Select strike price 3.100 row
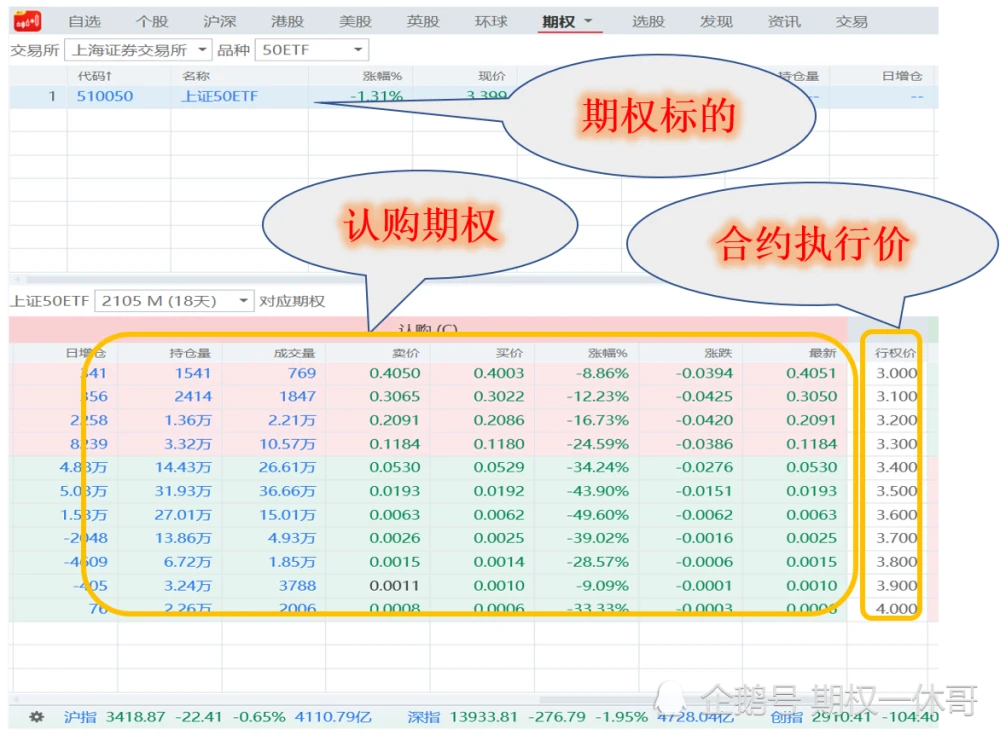This screenshot has height=735, width=1000. (x=897, y=397)
